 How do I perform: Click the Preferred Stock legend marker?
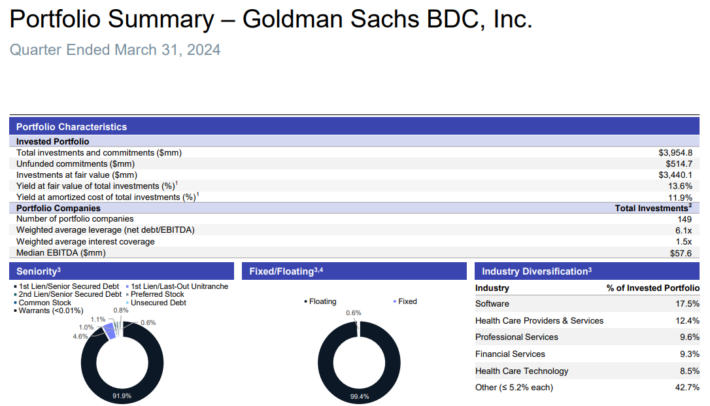point(128,295)
